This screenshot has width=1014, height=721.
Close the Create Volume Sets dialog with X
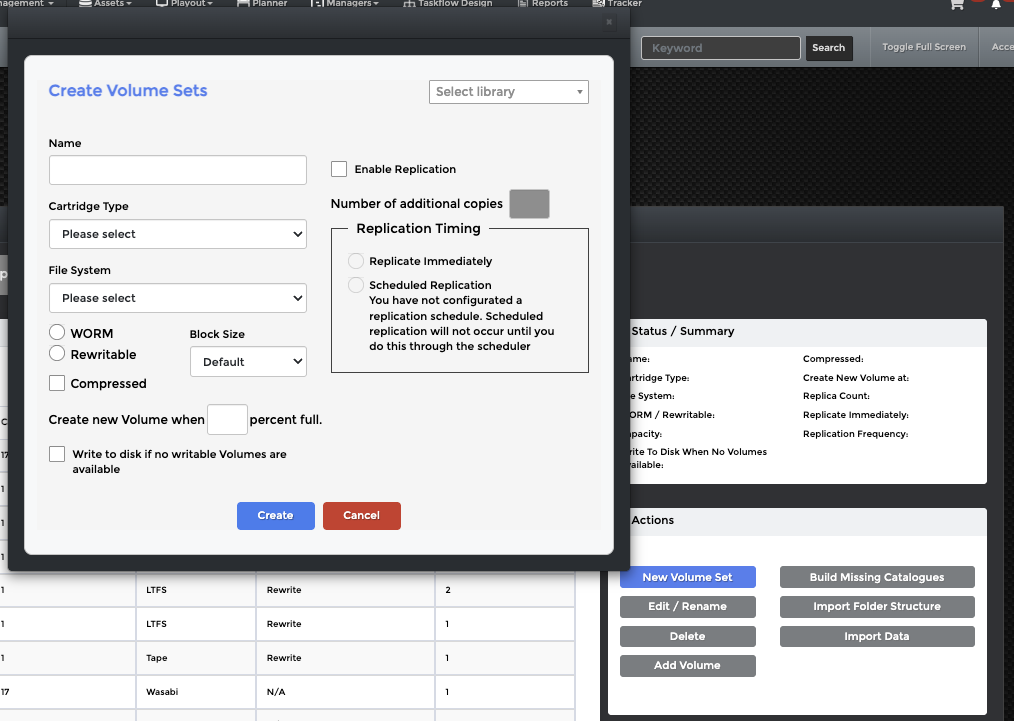[x=609, y=22]
